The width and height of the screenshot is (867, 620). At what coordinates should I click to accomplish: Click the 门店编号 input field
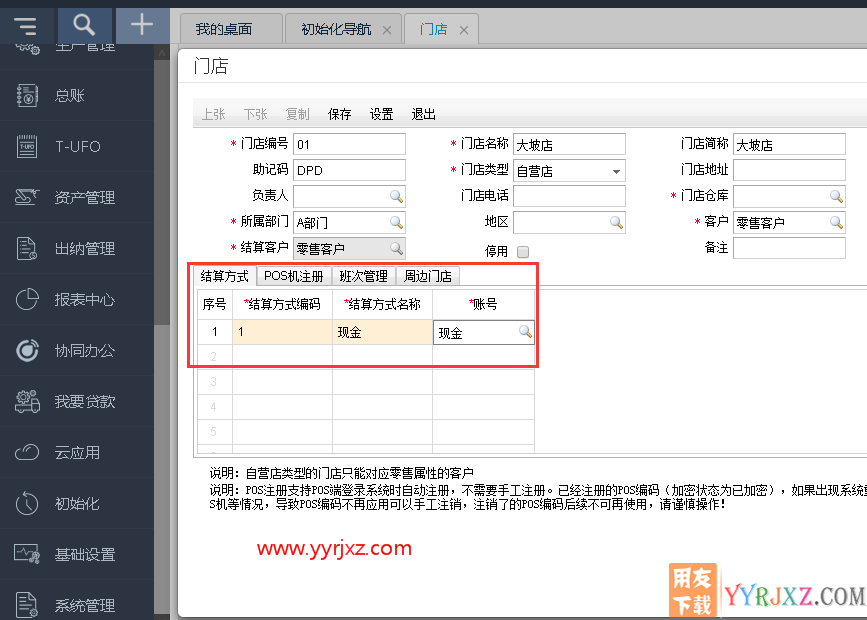coord(349,144)
